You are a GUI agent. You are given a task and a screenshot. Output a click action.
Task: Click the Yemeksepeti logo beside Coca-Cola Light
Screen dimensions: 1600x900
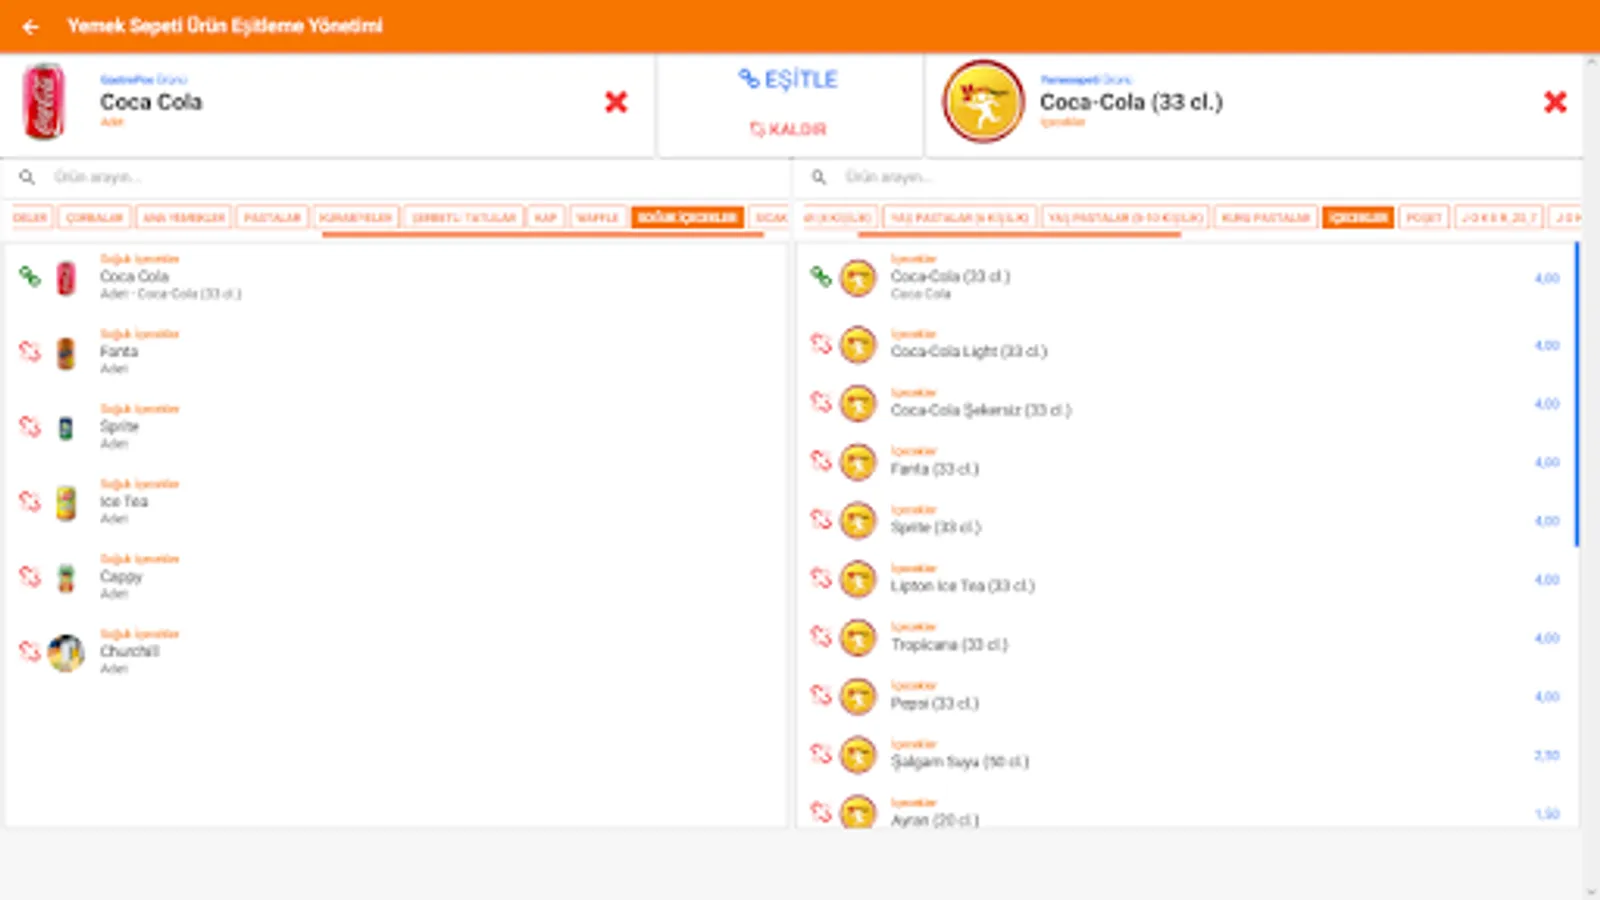point(858,345)
